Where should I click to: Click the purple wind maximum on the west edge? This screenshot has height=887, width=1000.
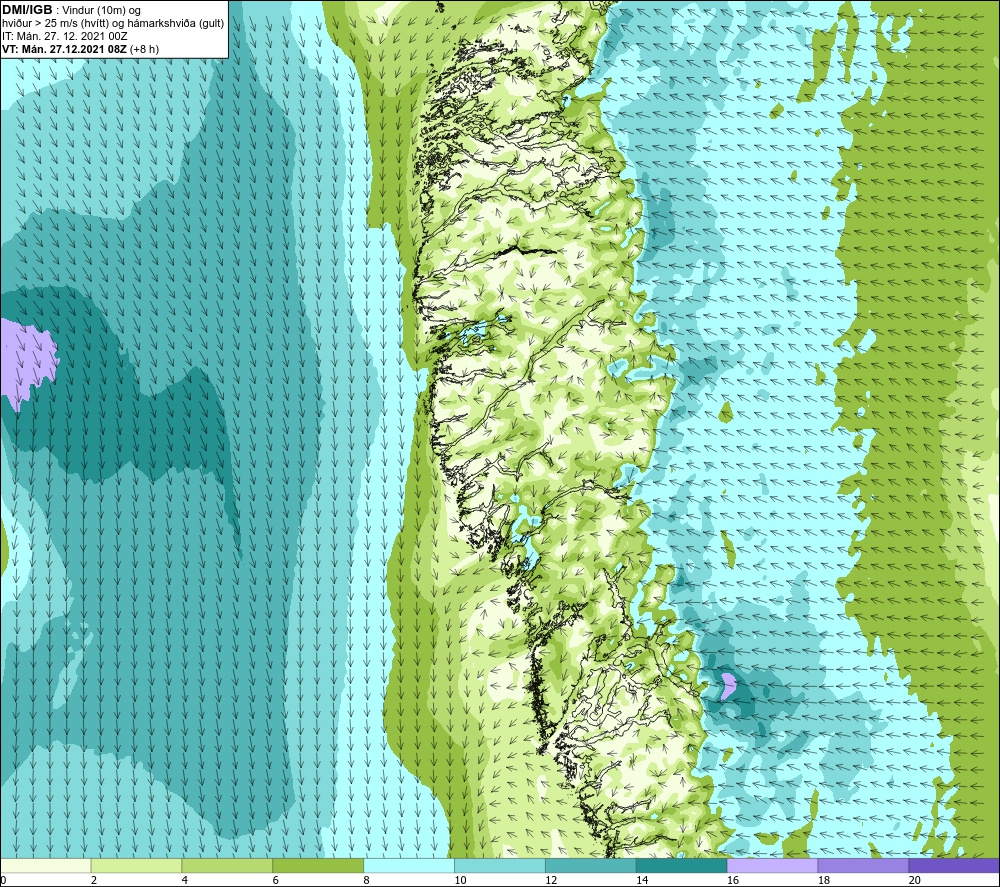[x=27, y=361]
